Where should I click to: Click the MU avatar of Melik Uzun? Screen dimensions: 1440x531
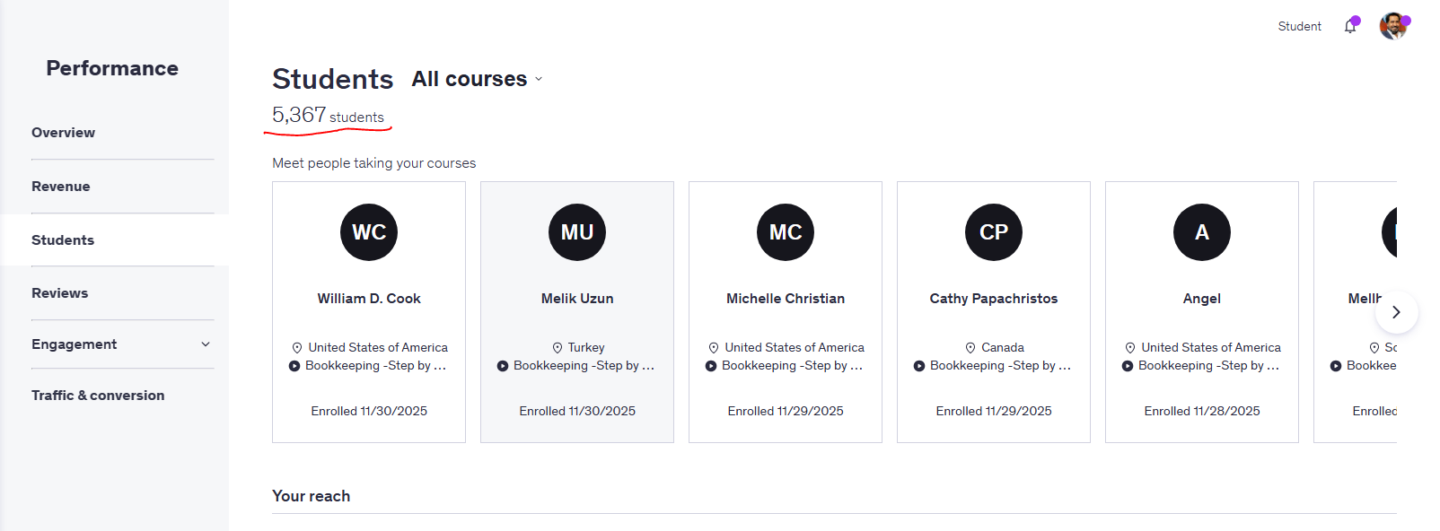(577, 232)
